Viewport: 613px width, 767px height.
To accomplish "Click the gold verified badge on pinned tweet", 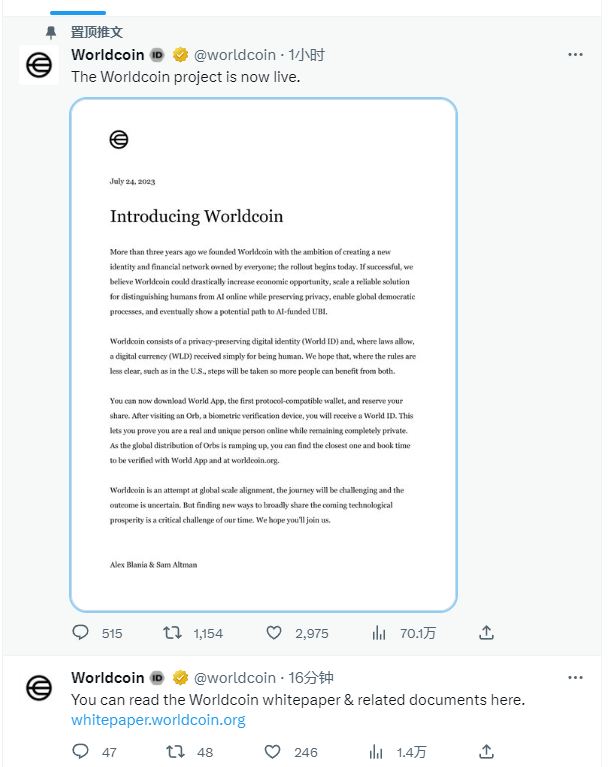I will pyautogui.click(x=181, y=55).
